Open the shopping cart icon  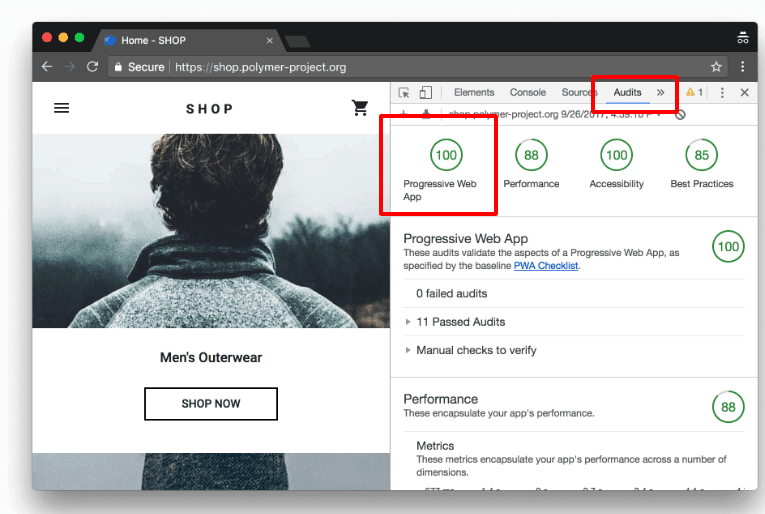click(x=360, y=108)
